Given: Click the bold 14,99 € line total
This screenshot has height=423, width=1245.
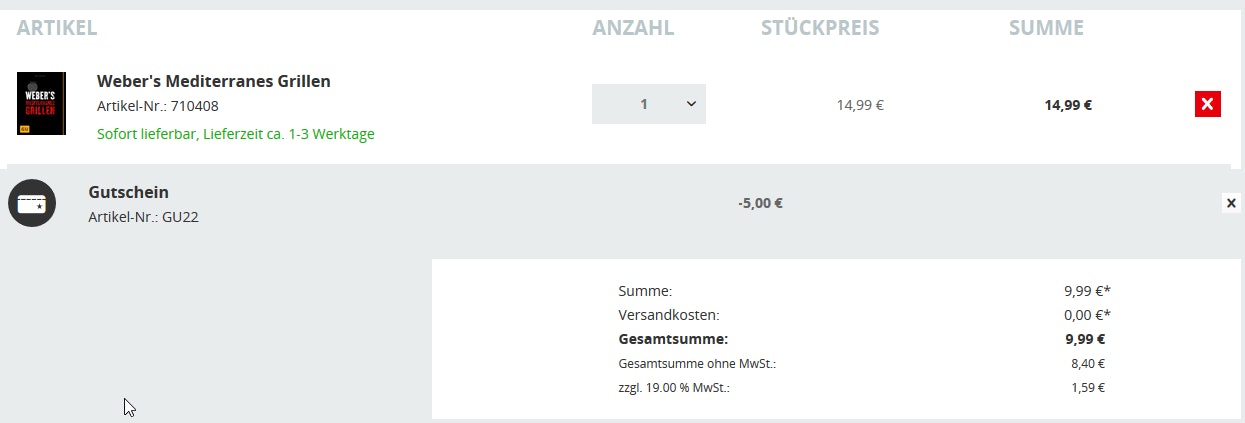Looking at the screenshot, I should pyautogui.click(x=1068, y=104).
